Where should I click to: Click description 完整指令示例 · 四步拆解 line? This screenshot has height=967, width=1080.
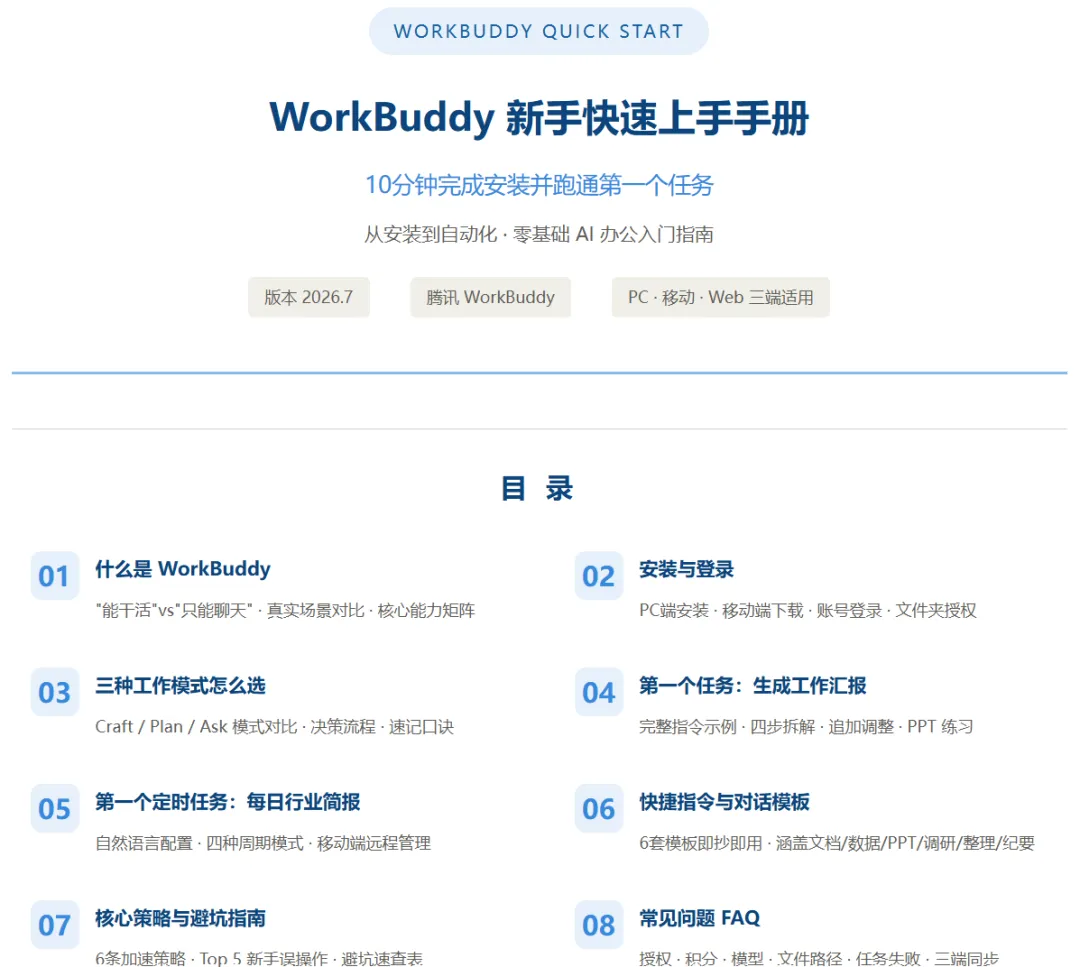[806, 727]
